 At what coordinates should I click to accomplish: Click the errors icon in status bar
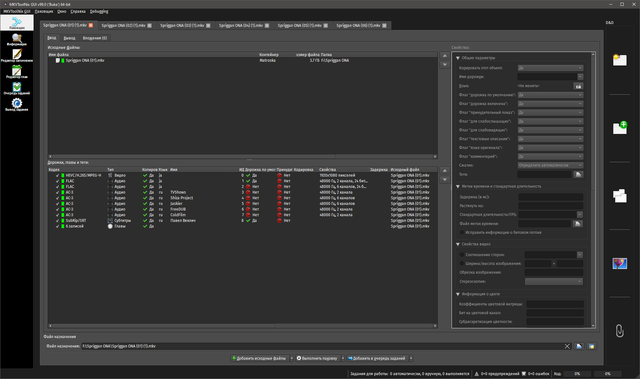(x=524, y=374)
